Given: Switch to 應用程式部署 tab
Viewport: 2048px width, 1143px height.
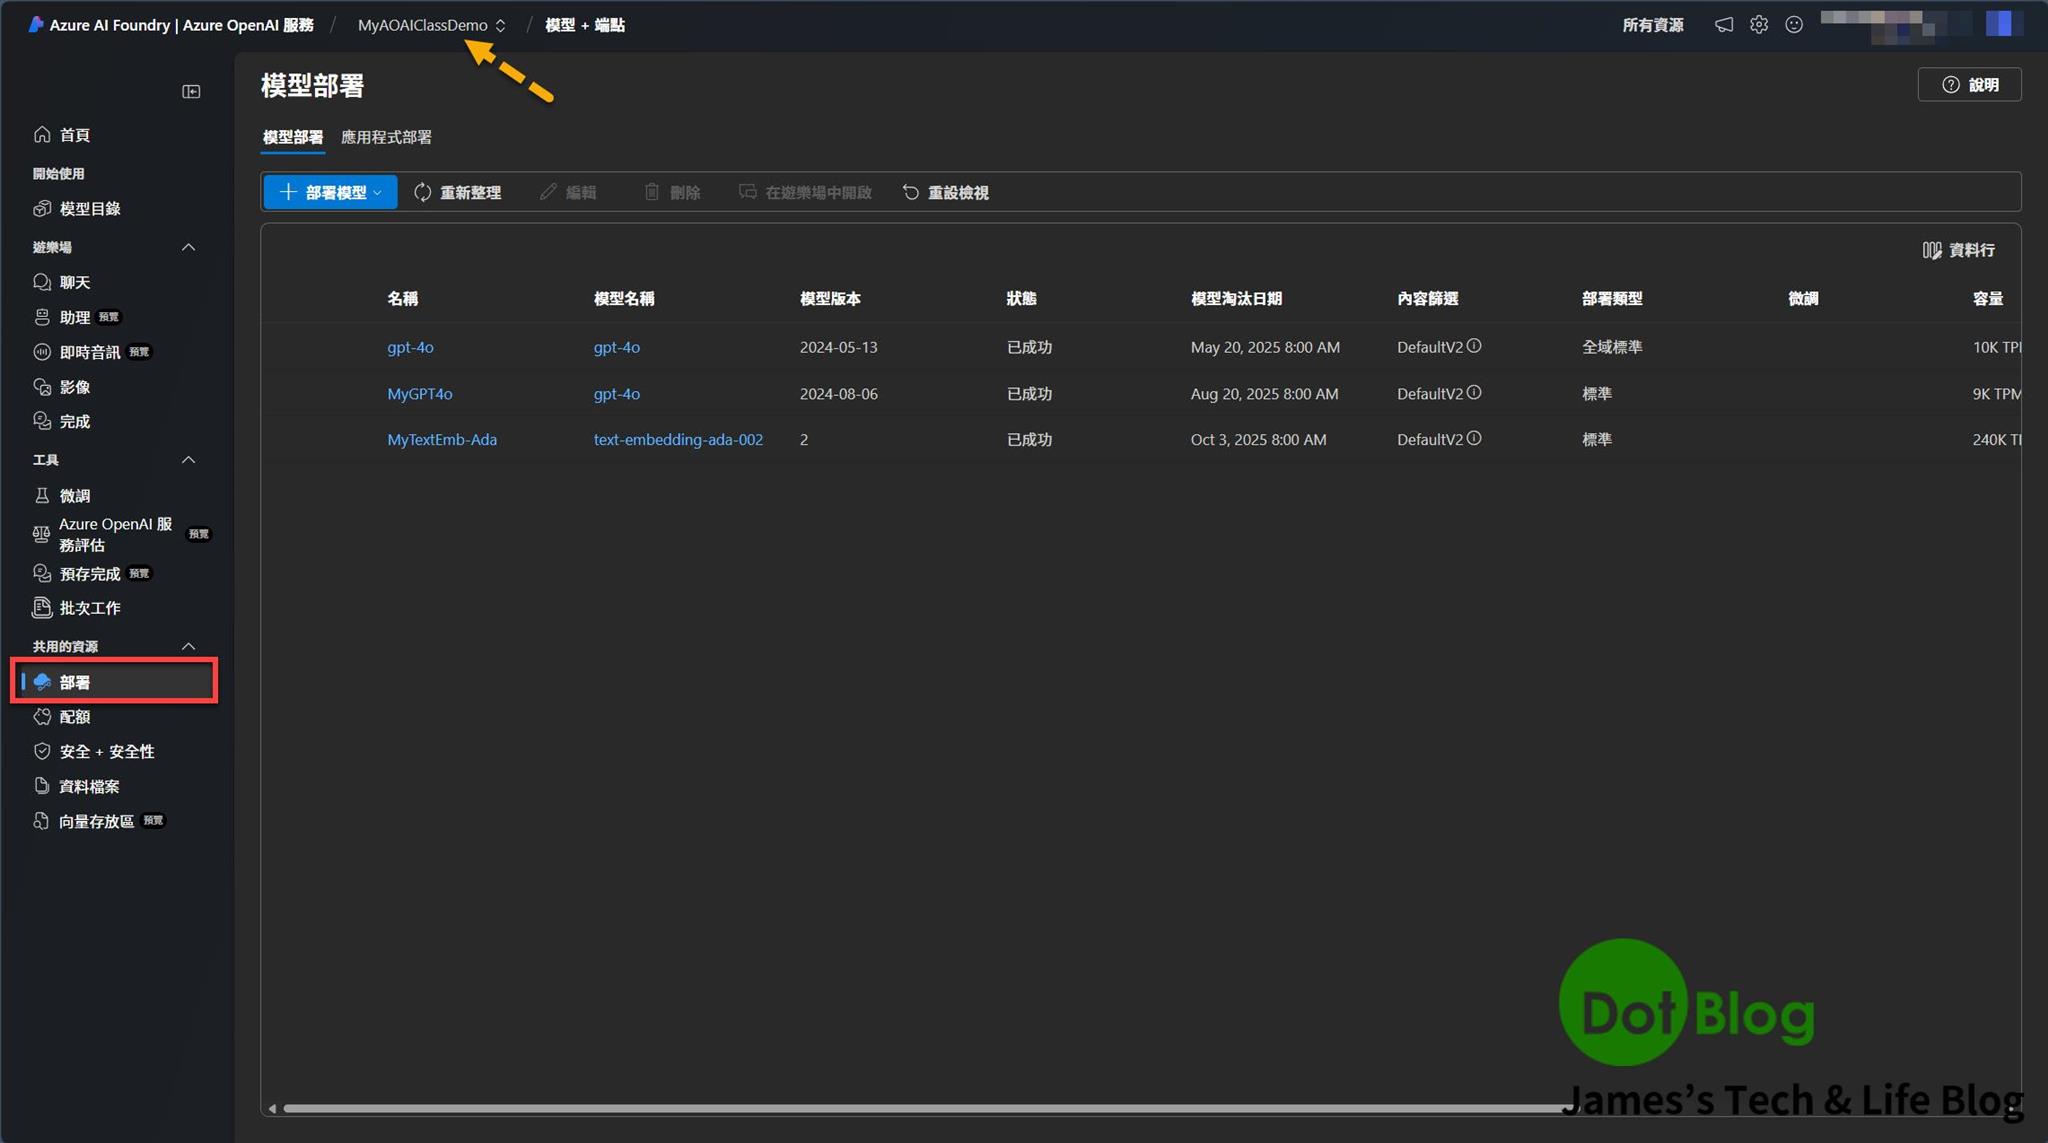Looking at the screenshot, I should point(386,137).
